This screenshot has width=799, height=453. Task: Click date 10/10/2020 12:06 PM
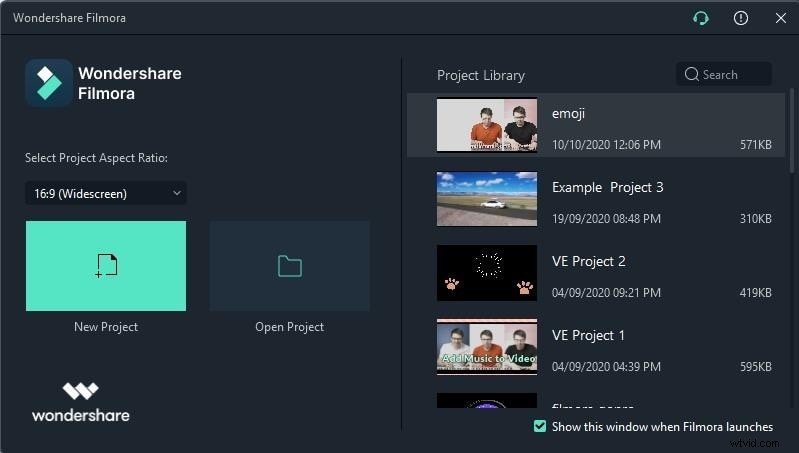tap(606, 145)
